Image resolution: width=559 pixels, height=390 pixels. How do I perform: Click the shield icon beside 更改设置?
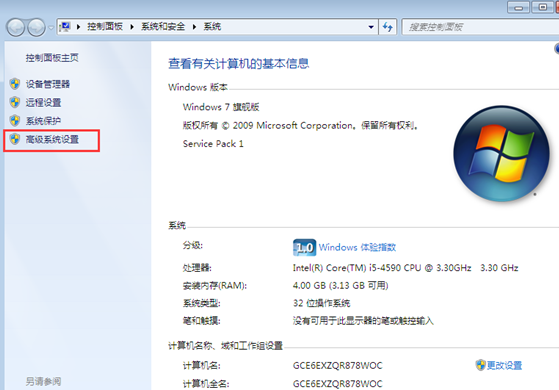click(481, 365)
